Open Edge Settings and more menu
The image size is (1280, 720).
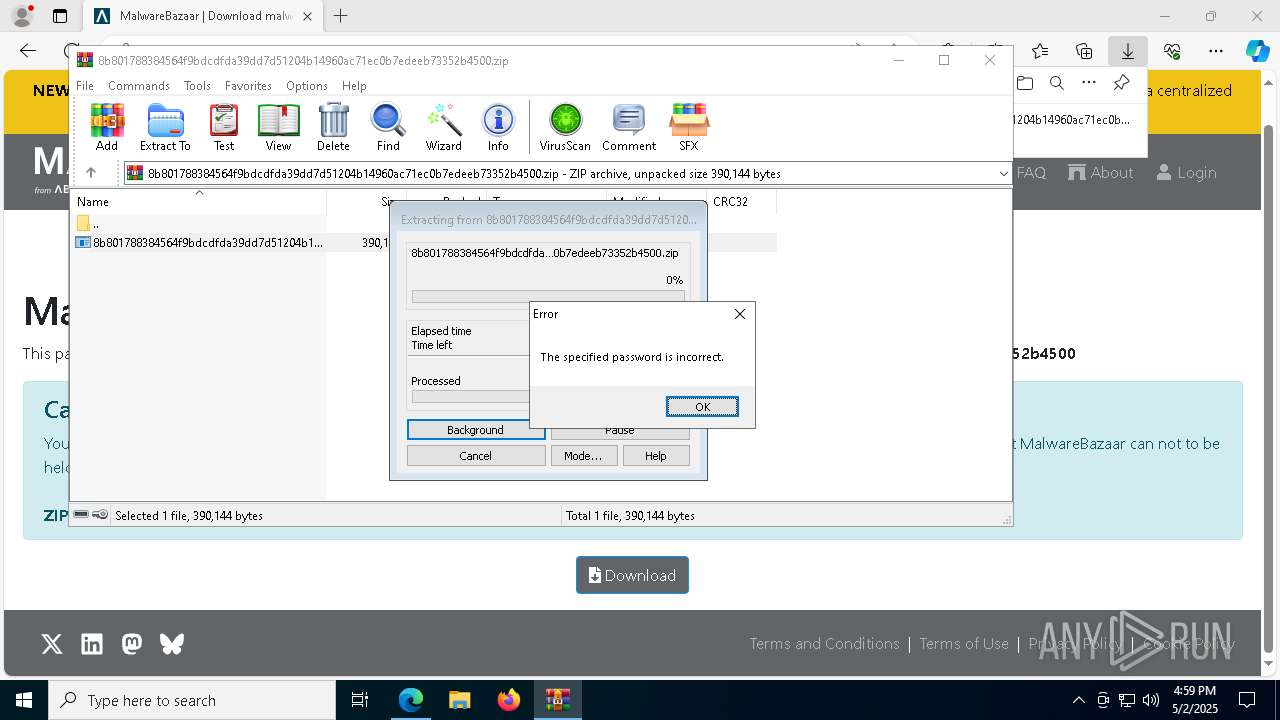pos(1216,51)
